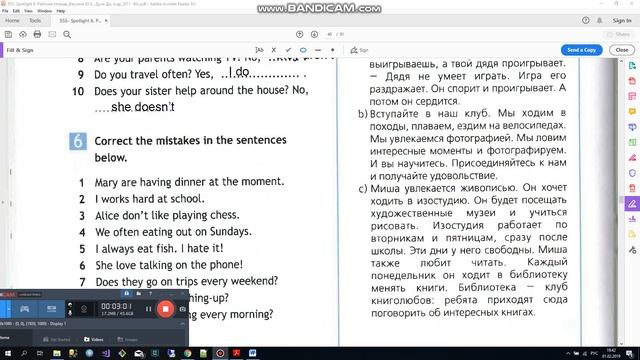640x360 pixels.
Task: Take a Bandicam screenshot with camera icon
Action: point(182,309)
